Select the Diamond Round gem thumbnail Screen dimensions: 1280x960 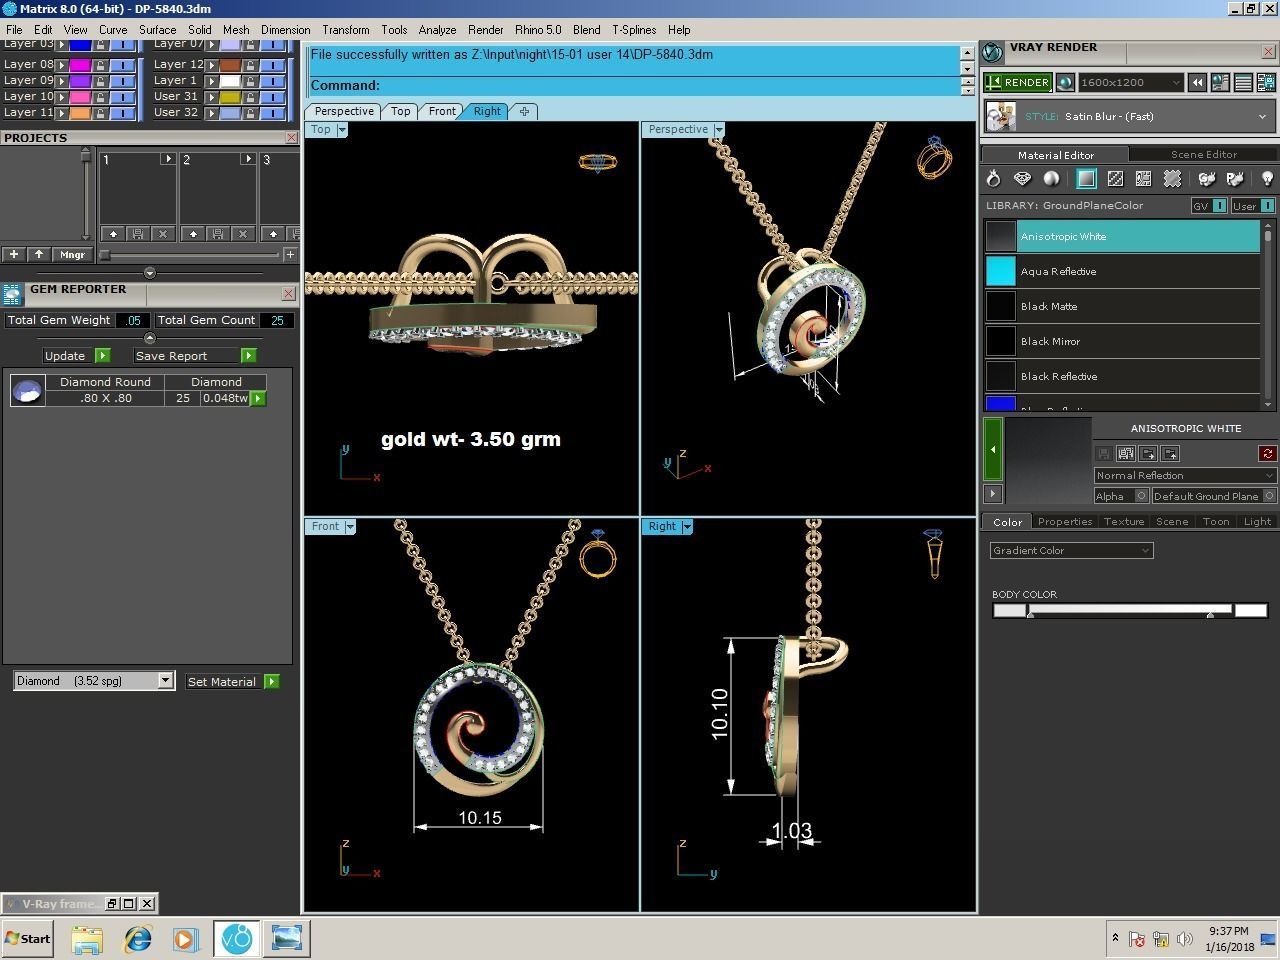(28, 390)
